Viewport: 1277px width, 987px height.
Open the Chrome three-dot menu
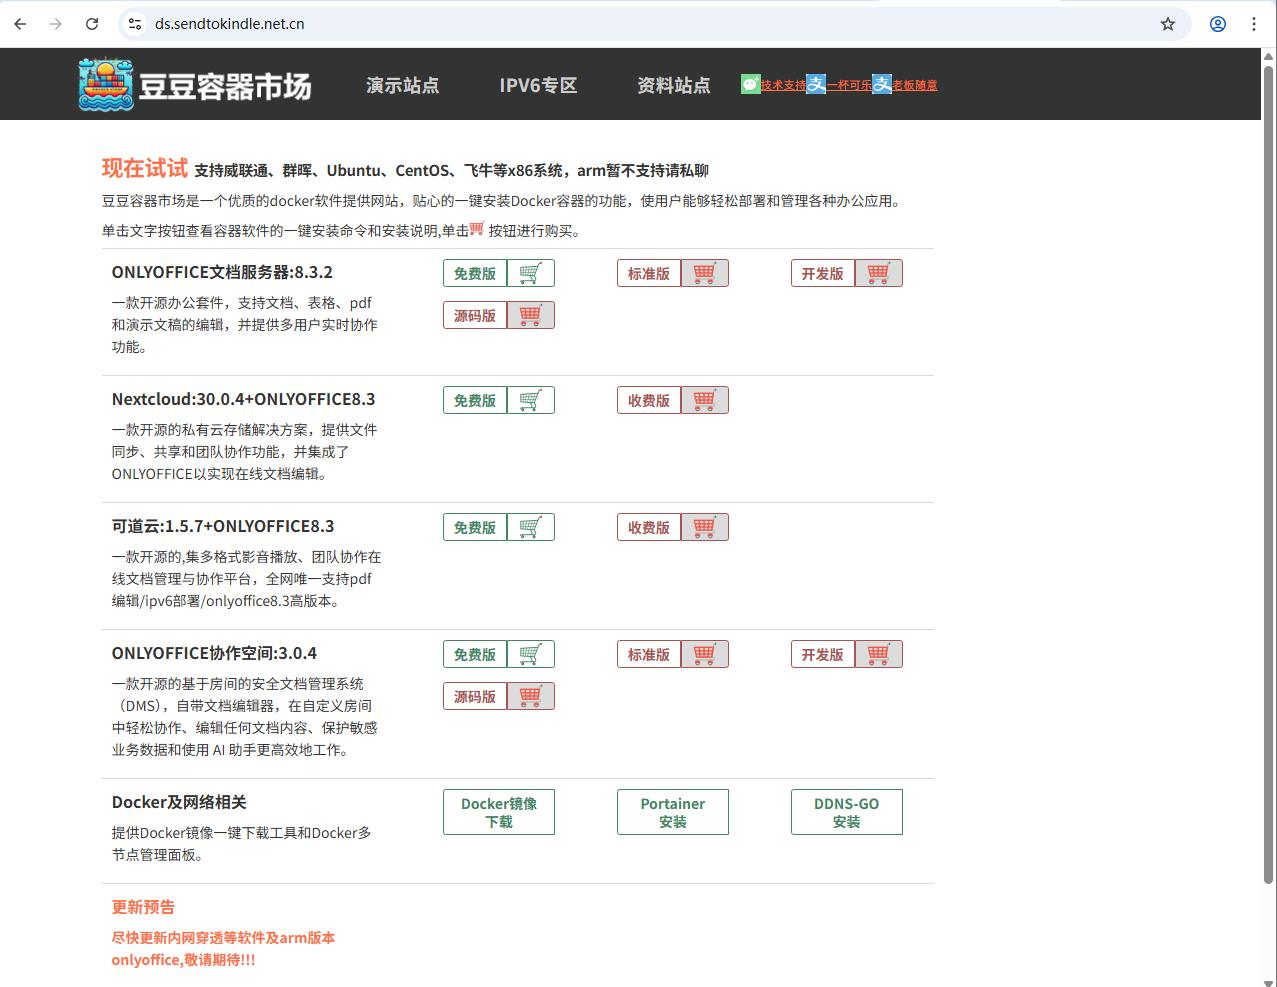click(1254, 24)
